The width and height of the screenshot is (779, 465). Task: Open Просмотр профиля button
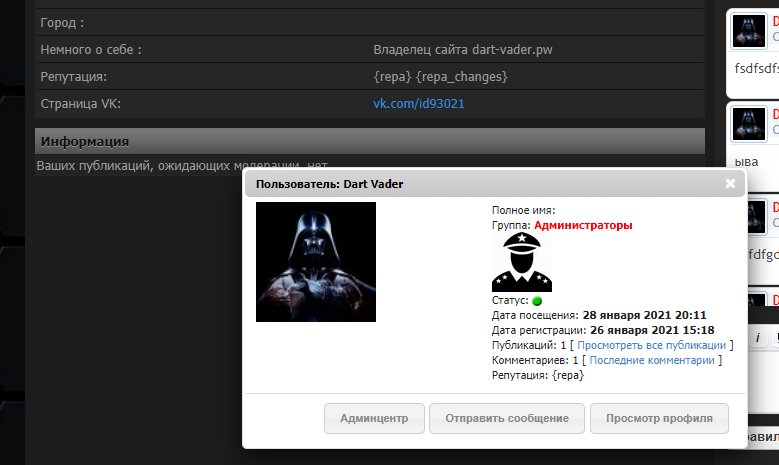tap(659, 418)
